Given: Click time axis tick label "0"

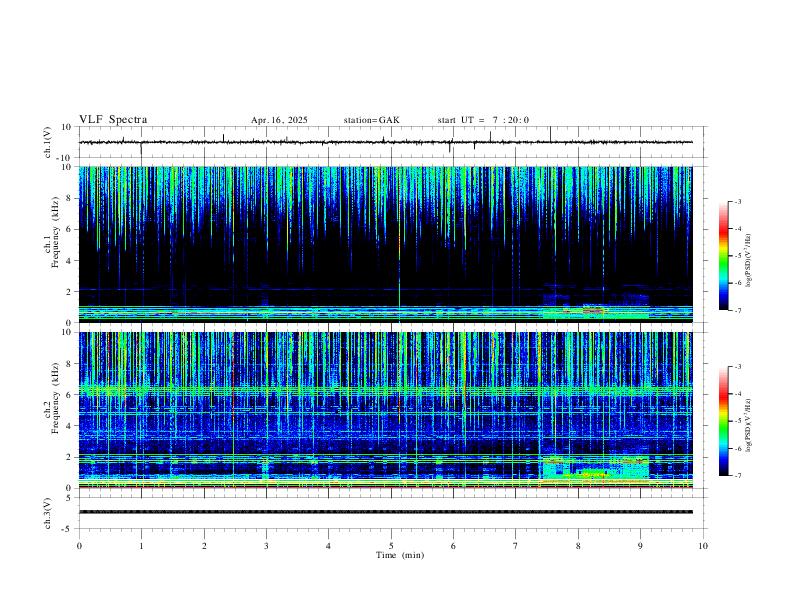Looking at the screenshot, I should [x=79, y=546].
